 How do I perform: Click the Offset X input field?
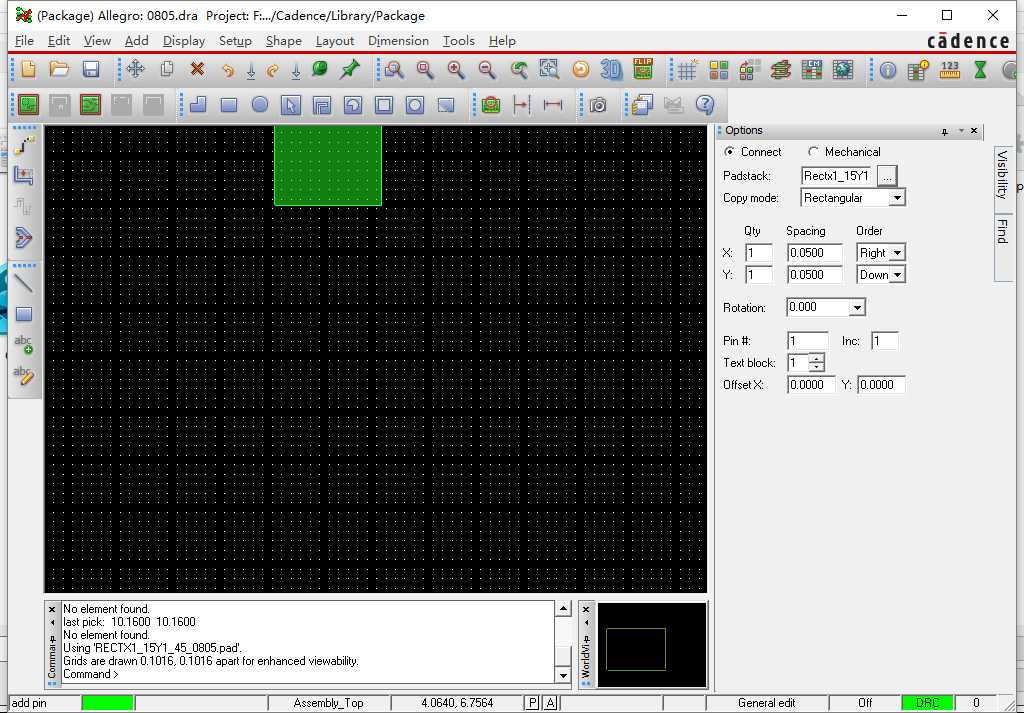811,385
